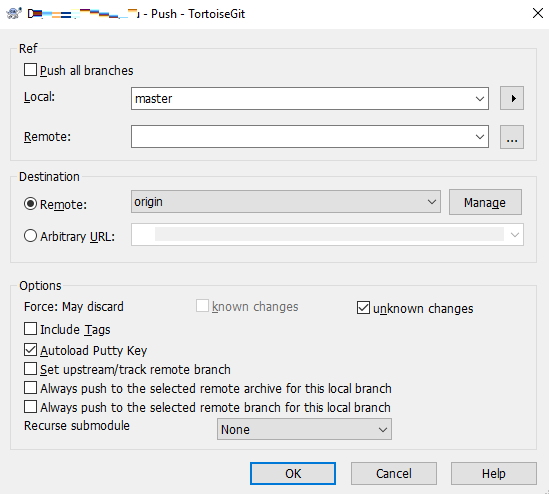
Task: Click the arrow button beside Local branch
Action: point(512,98)
